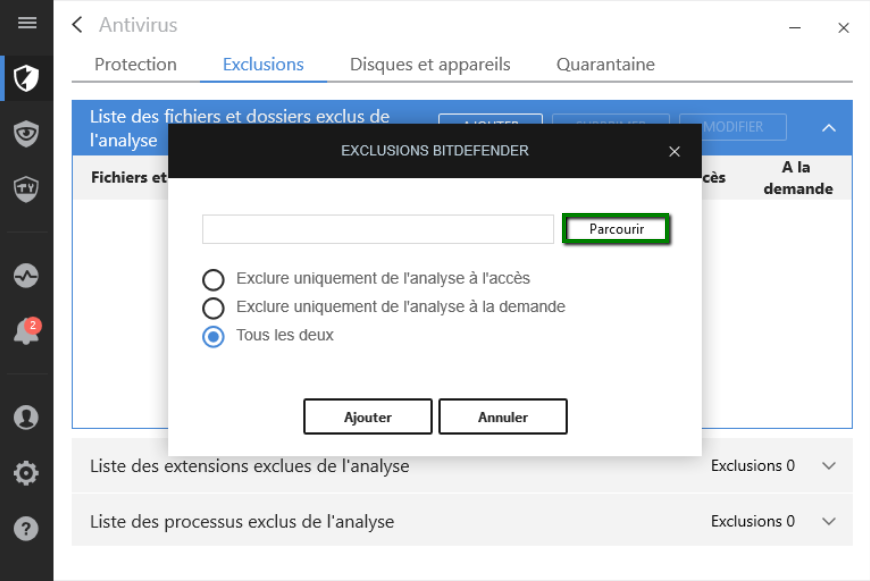Open the Tools shield icon in sidebar
The height and width of the screenshot is (581, 870).
[27, 187]
